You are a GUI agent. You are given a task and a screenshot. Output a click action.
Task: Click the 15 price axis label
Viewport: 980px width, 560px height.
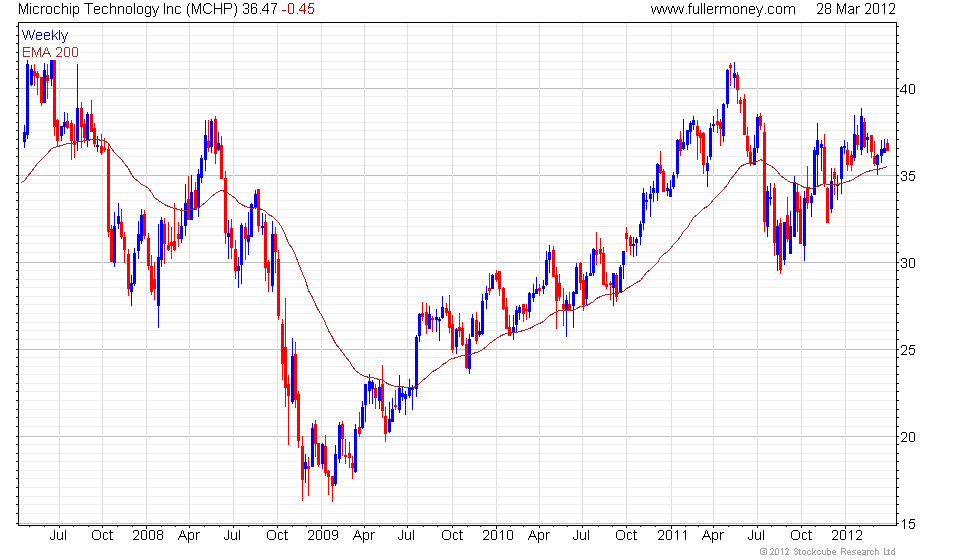pyautogui.click(x=908, y=524)
